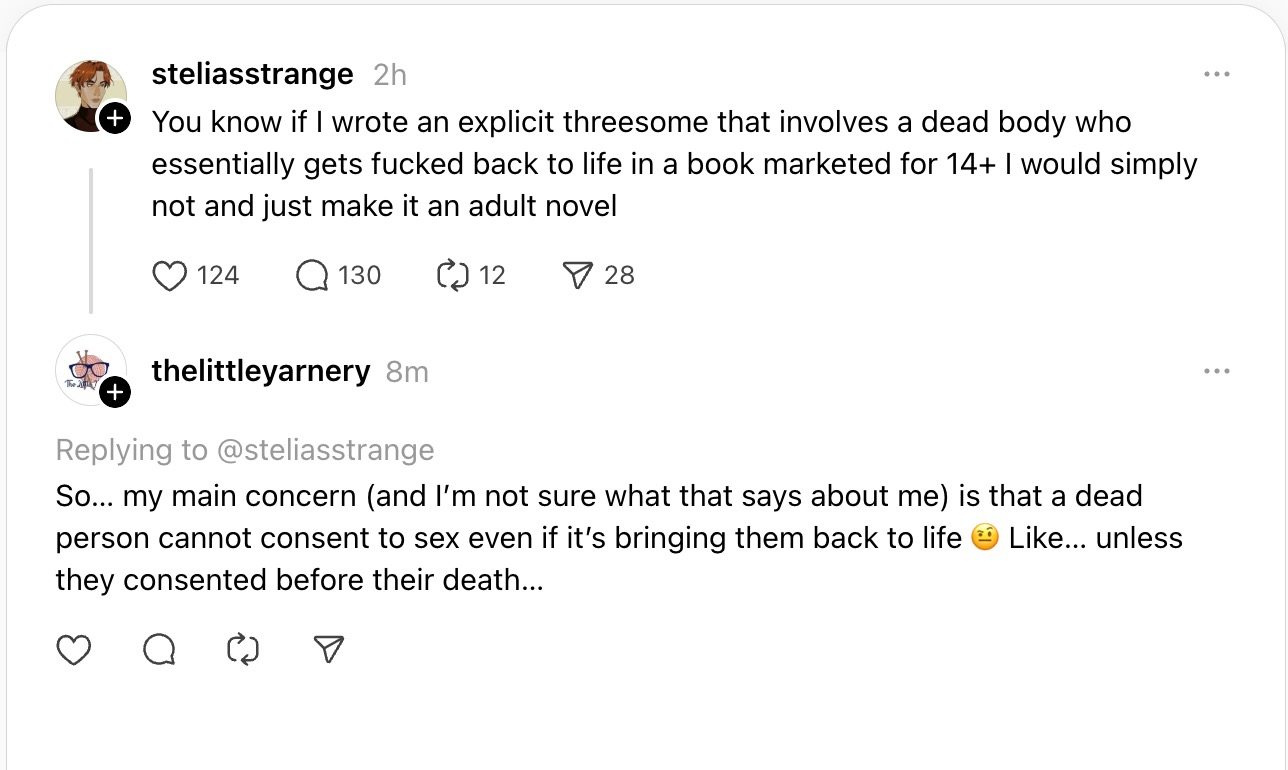Follow steliasstrange via plus badge
This screenshot has width=1288, height=770.
pyautogui.click(x=116, y=119)
